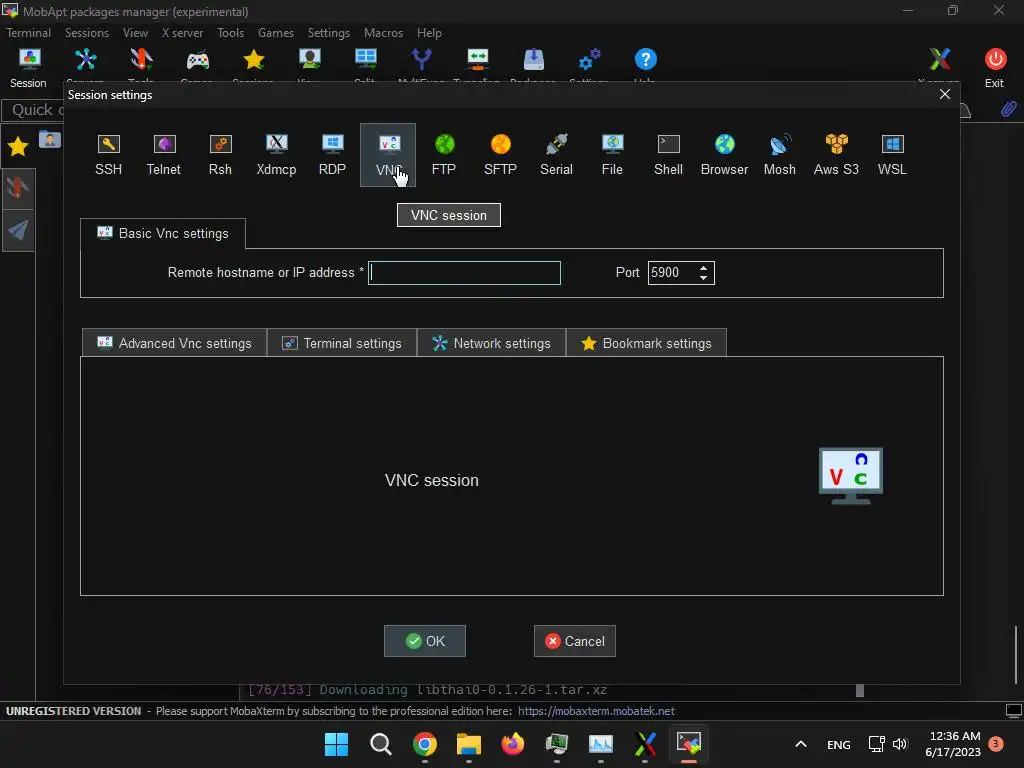
Task: Show hidden system tray icons
Action: (801, 744)
